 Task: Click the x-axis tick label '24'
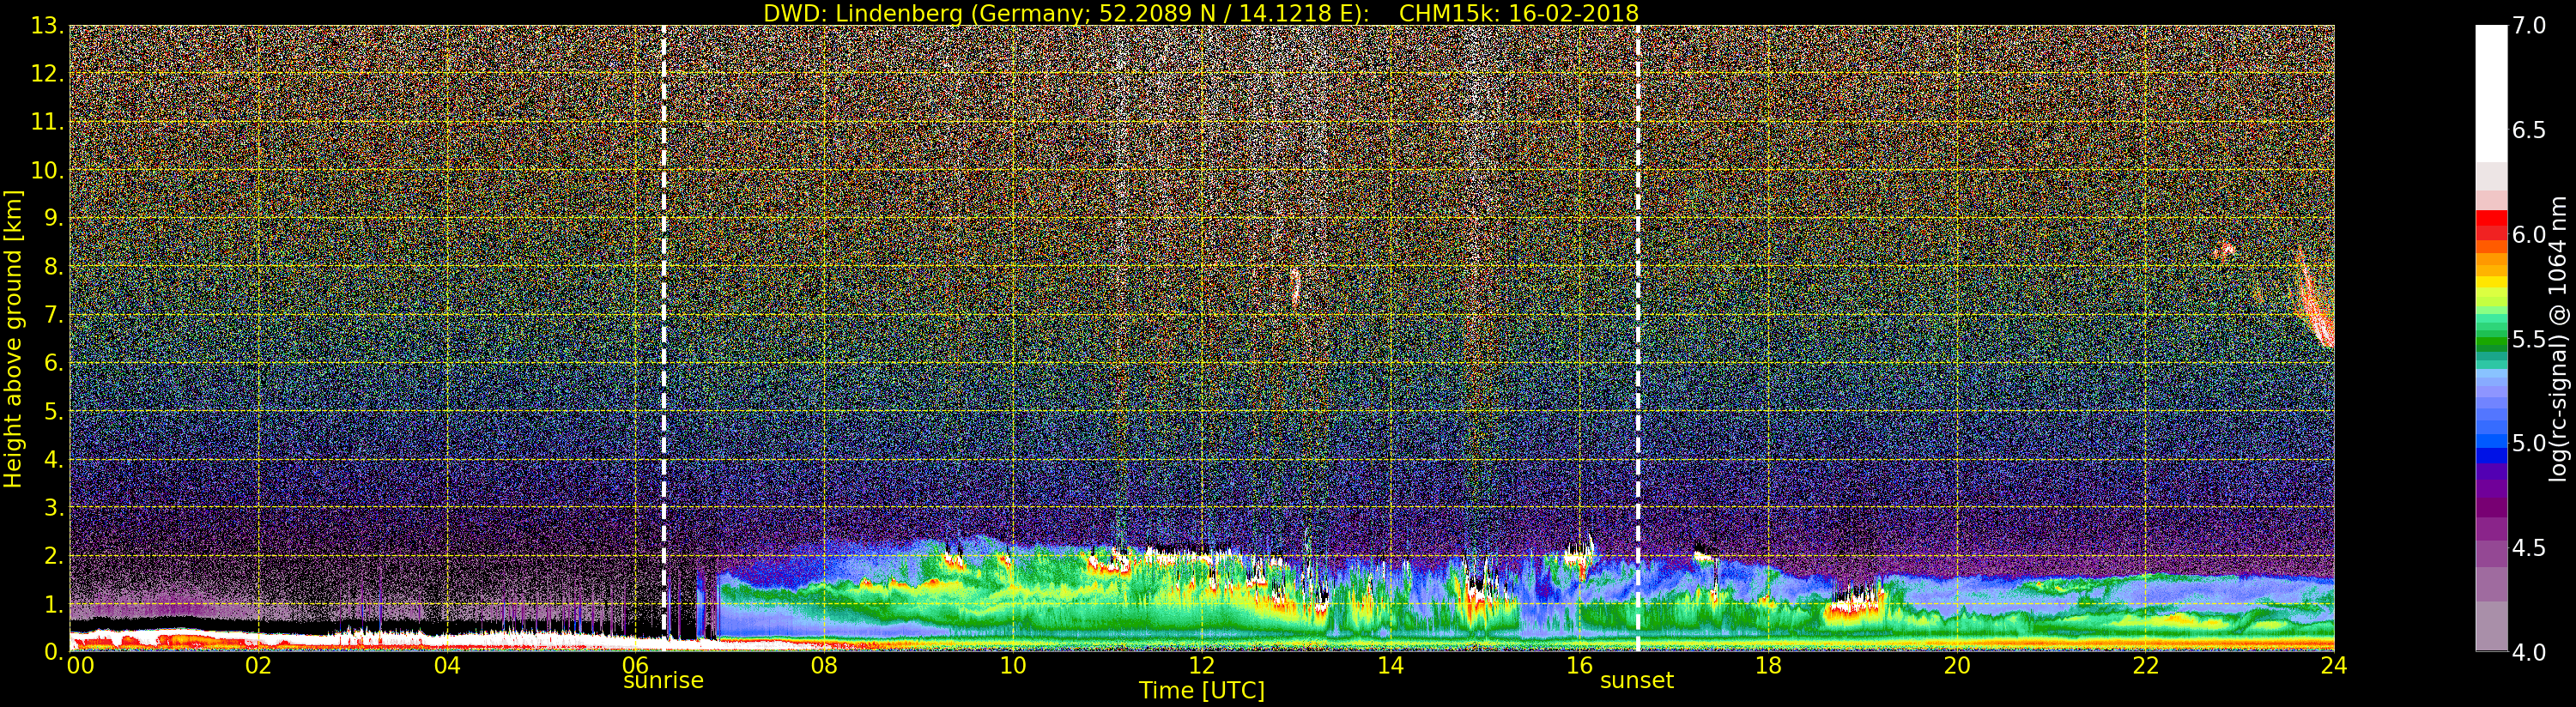[2334, 665]
